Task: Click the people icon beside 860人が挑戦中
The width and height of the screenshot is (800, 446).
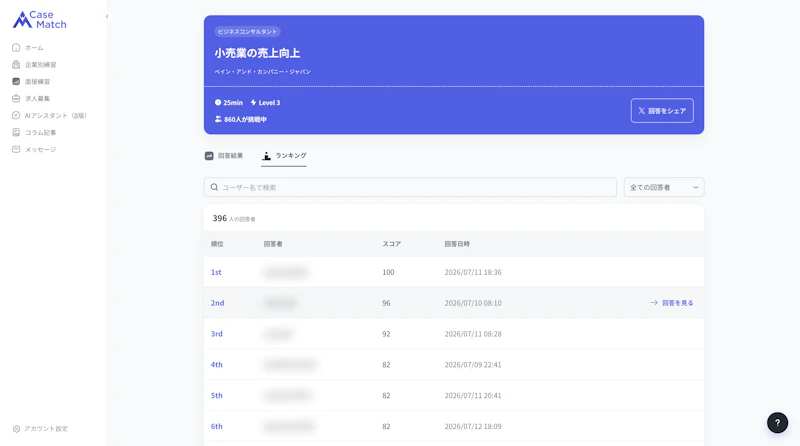Action: click(218, 119)
